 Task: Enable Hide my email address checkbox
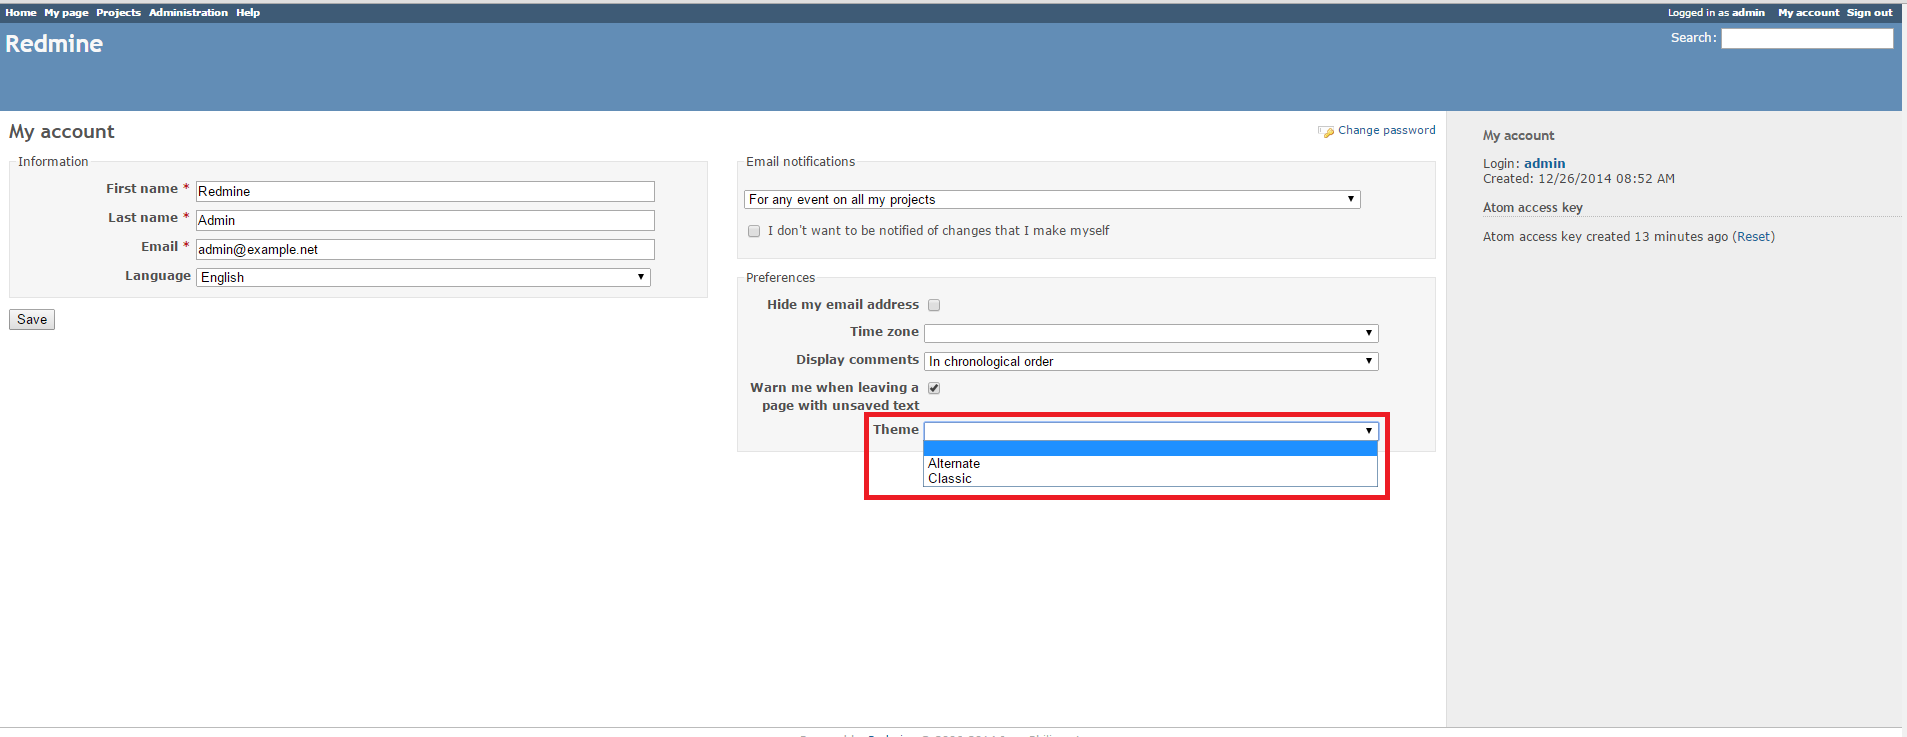934,305
